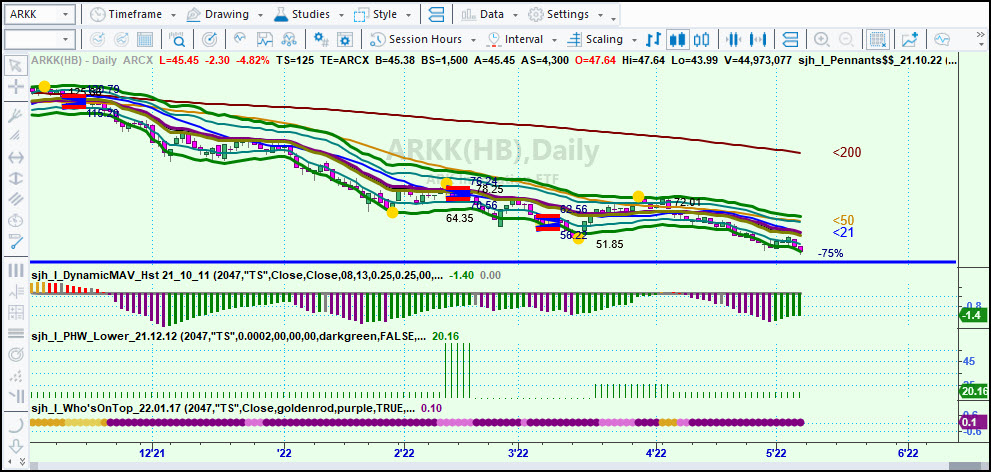Expand the Settings dropdown arrow
The width and height of the screenshot is (991, 472).
click(600, 15)
